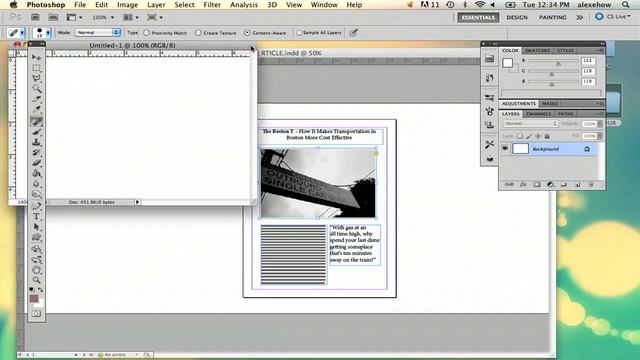Open the layer blend mode dropdown
Screen dimensions: 640x360
pyautogui.click(x=530, y=123)
